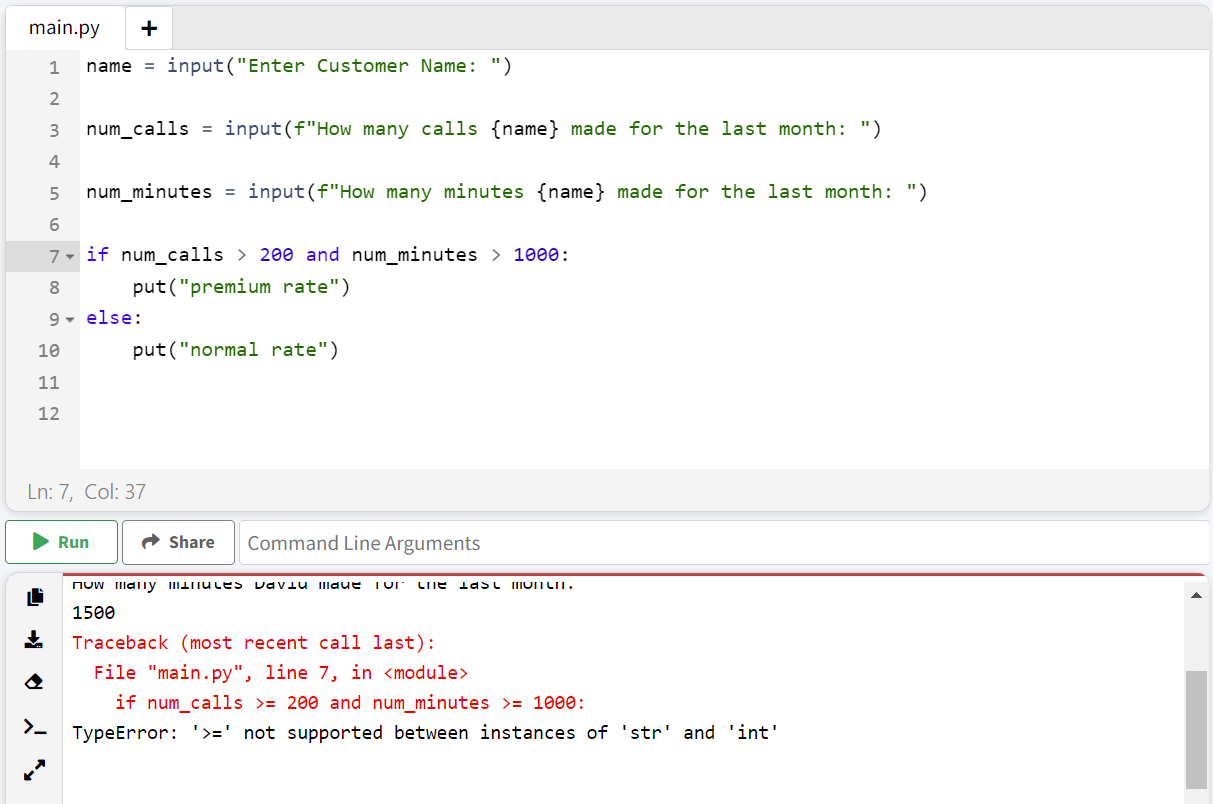Click line number 5 in the gutter

(54, 192)
